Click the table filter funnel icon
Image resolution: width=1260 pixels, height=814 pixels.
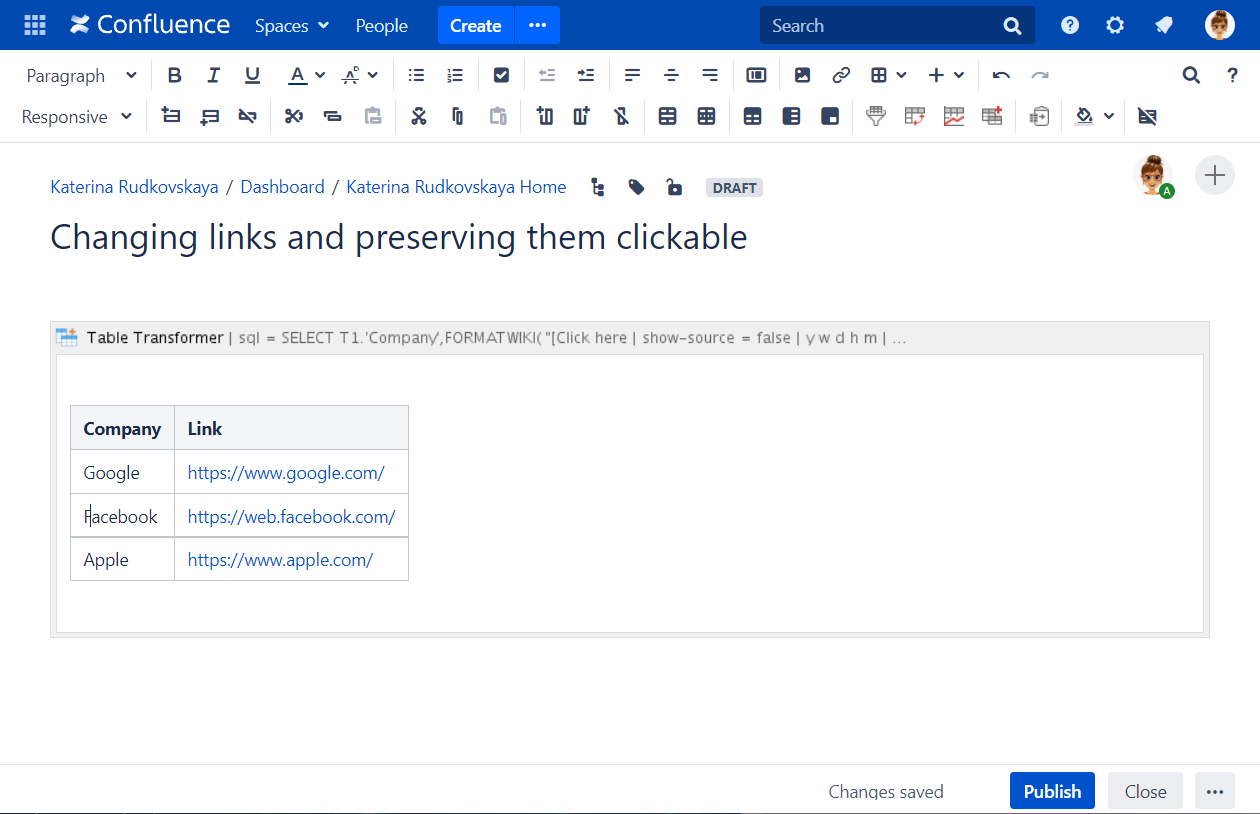876,117
